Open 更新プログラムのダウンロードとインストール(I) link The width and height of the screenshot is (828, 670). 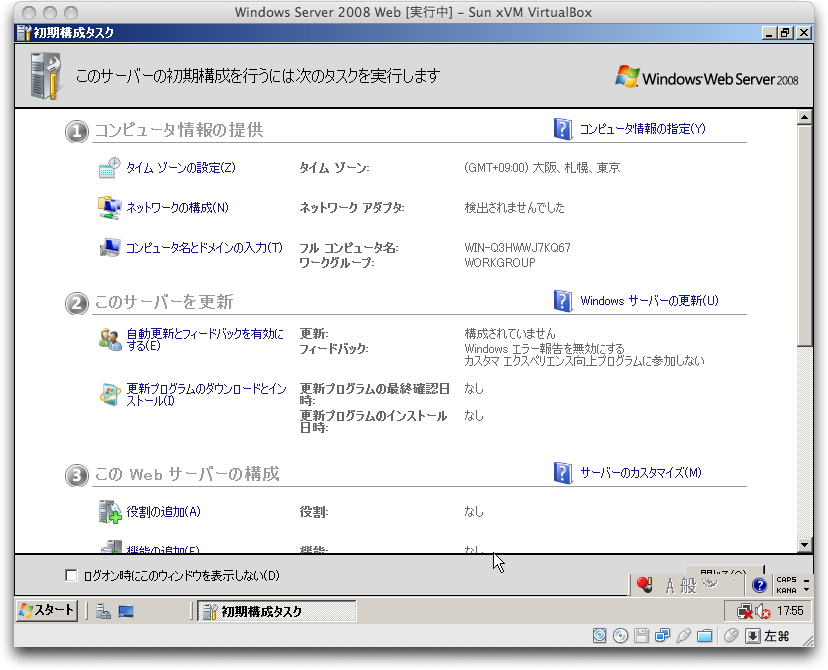coord(206,394)
